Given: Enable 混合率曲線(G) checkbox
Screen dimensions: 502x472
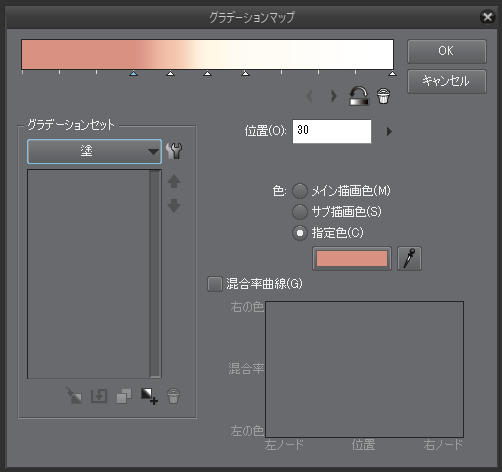Looking at the screenshot, I should click(x=215, y=284).
